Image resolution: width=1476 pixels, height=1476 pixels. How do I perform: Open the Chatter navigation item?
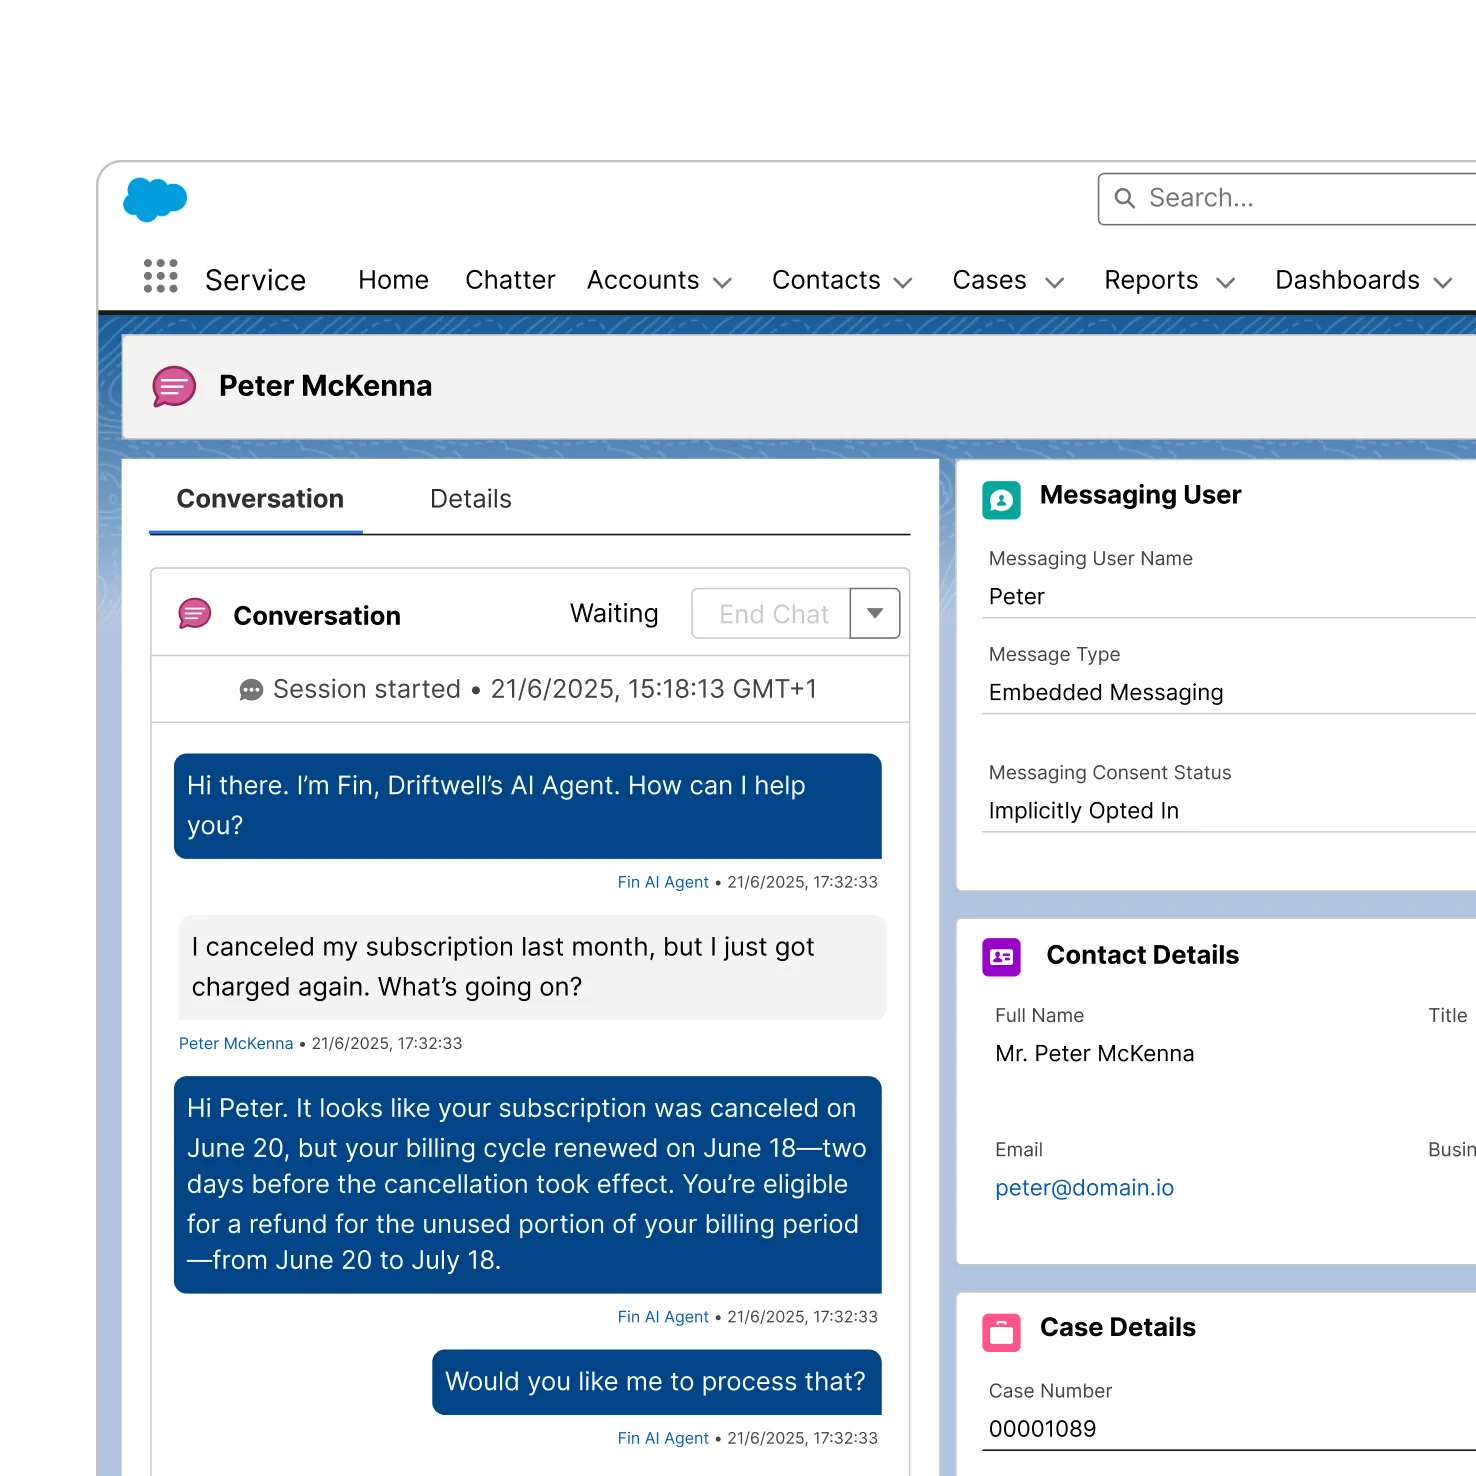[x=510, y=280]
